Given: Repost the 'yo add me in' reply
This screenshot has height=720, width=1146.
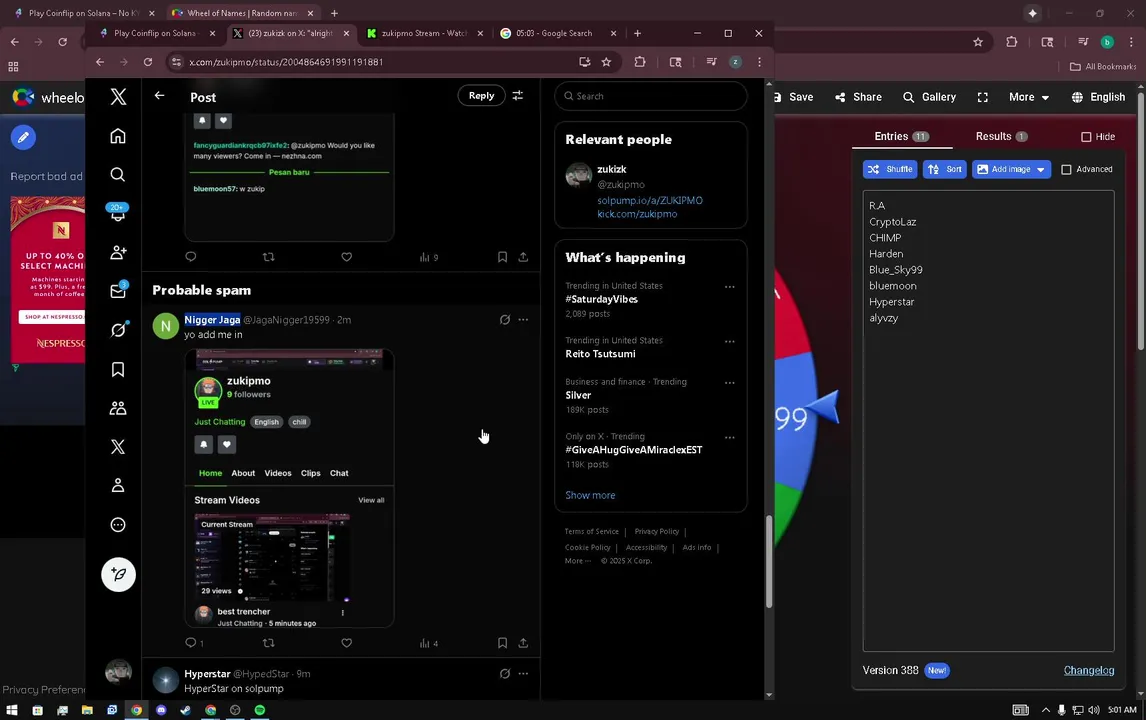Looking at the screenshot, I should (268, 643).
